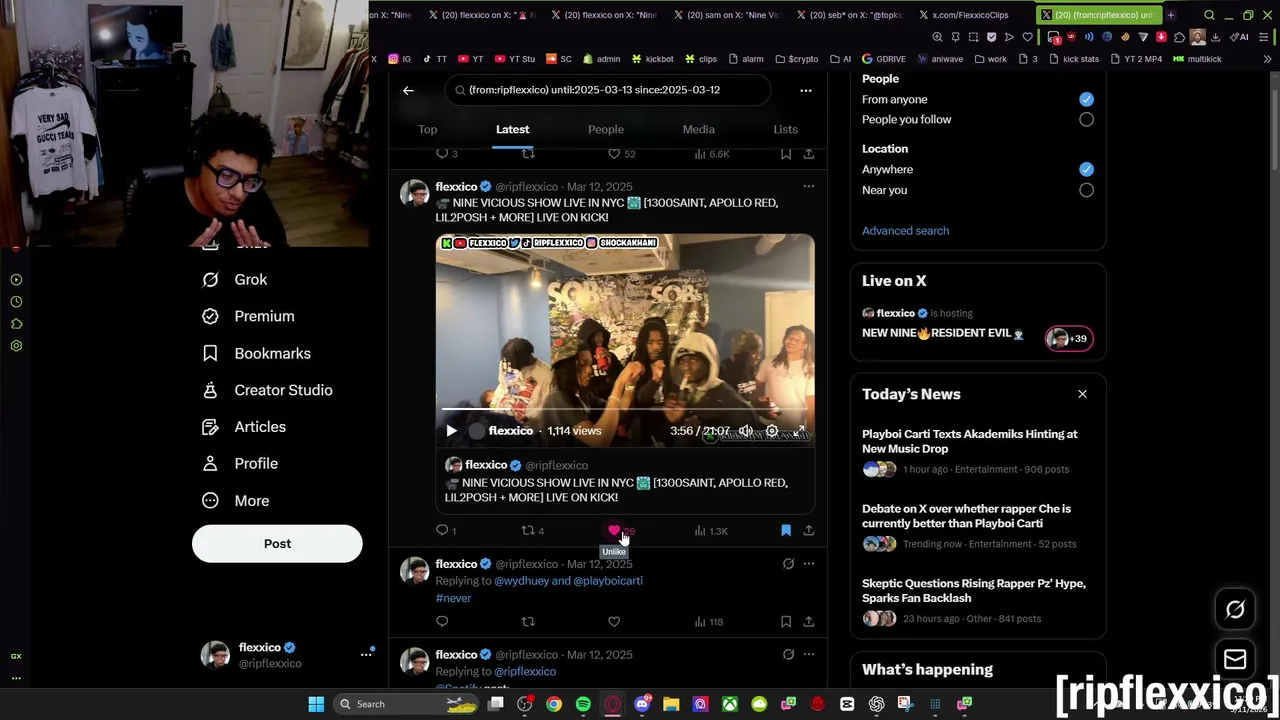The height and width of the screenshot is (720, 1280).
Task: Select People you follow radio option
Action: click(1086, 119)
